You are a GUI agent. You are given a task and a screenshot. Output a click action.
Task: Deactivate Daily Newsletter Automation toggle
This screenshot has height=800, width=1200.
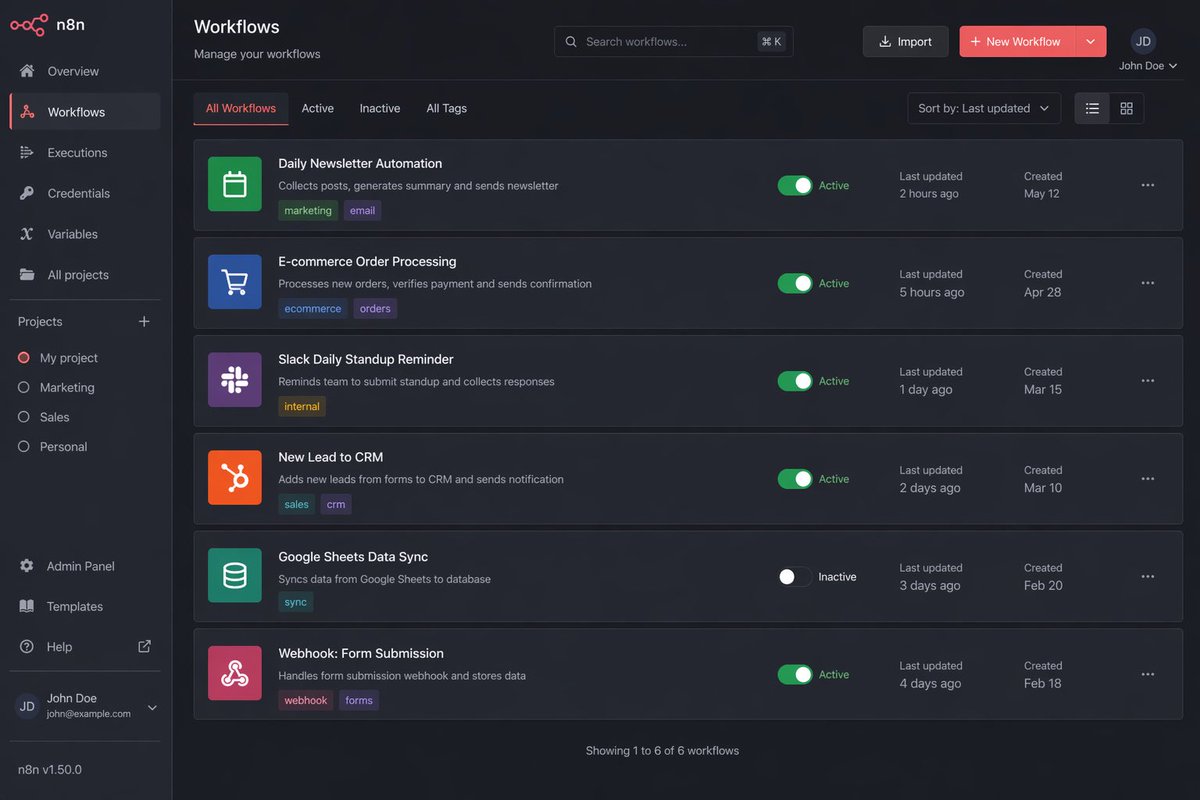pyautogui.click(x=795, y=185)
